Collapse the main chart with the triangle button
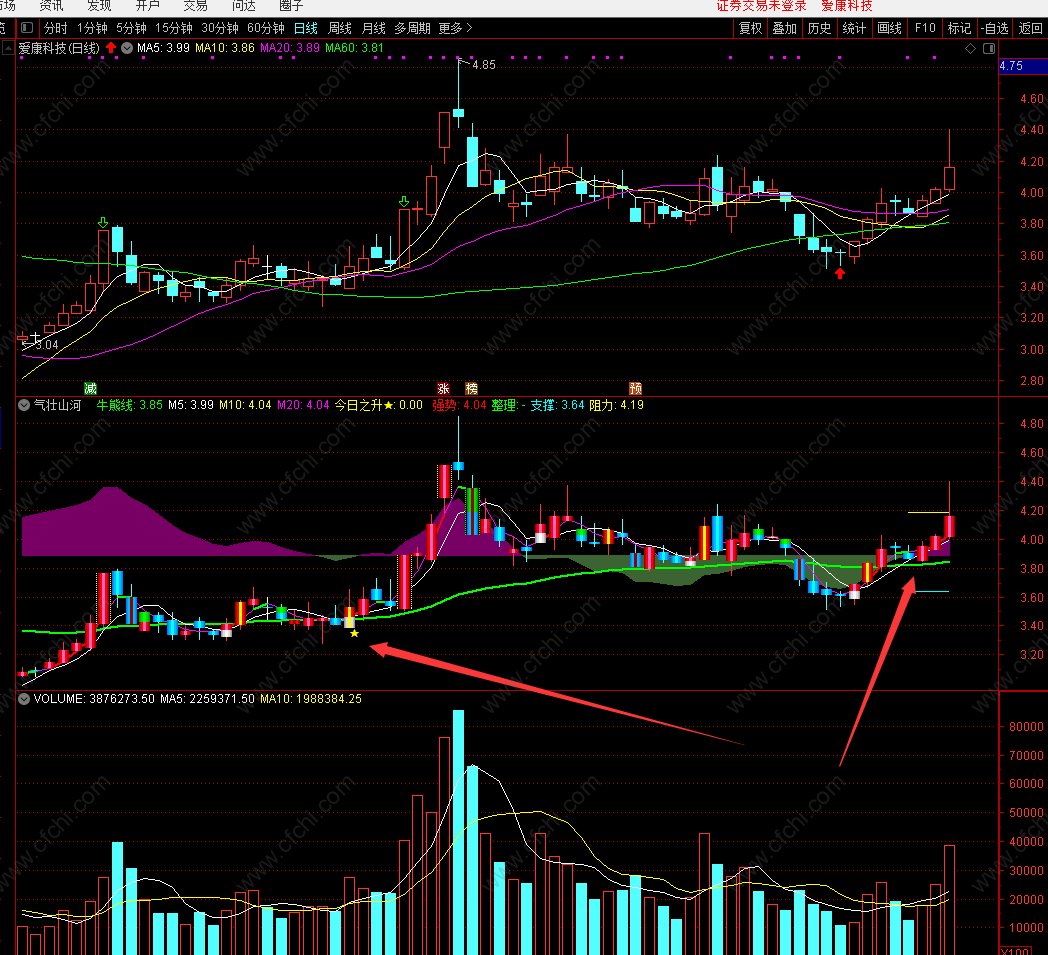The height and width of the screenshot is (955, 1048). pos(8,48)
